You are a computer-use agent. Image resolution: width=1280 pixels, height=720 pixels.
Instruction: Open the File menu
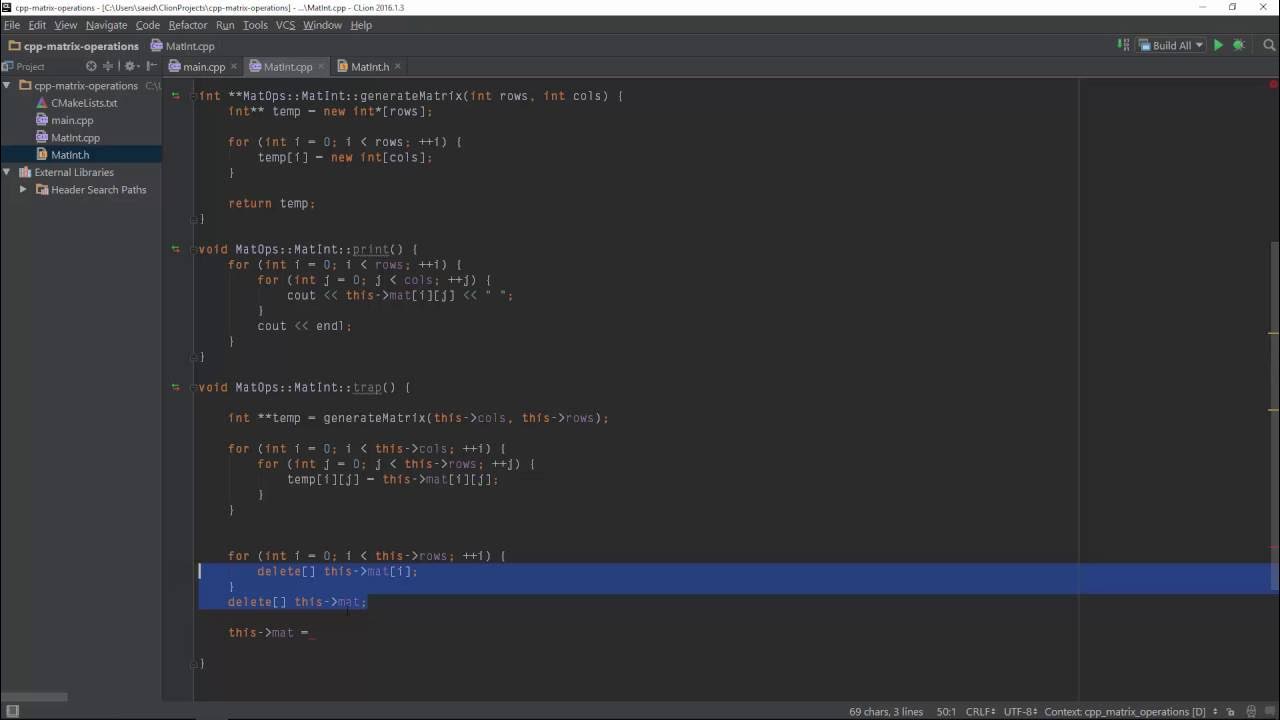[12, 25]
